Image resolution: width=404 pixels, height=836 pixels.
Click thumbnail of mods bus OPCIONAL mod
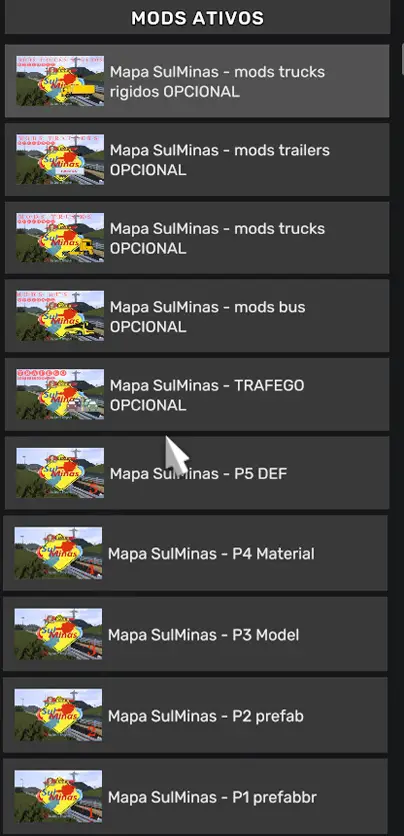click(60, 316)
